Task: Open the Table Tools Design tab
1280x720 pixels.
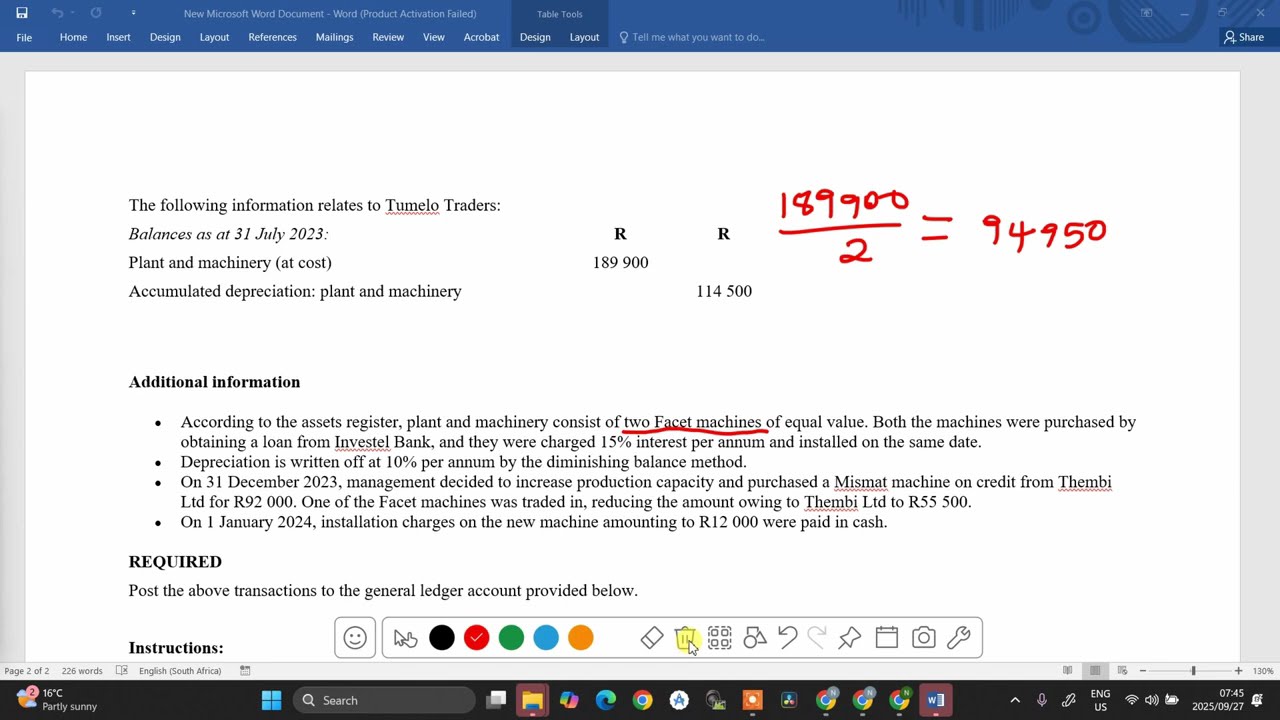Action: point(535,37)
